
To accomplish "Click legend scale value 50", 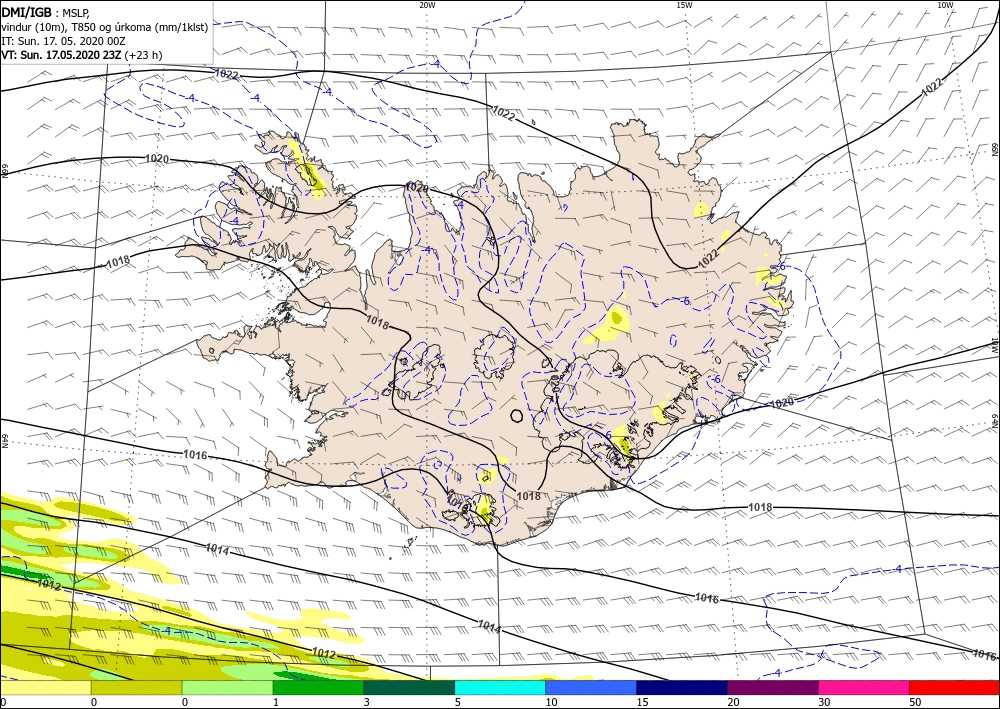I will (x=915, y=702).
